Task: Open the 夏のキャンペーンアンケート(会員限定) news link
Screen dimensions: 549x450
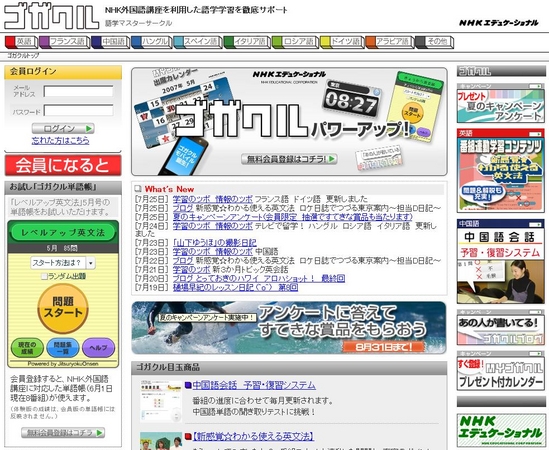Action: click(293, 217)
